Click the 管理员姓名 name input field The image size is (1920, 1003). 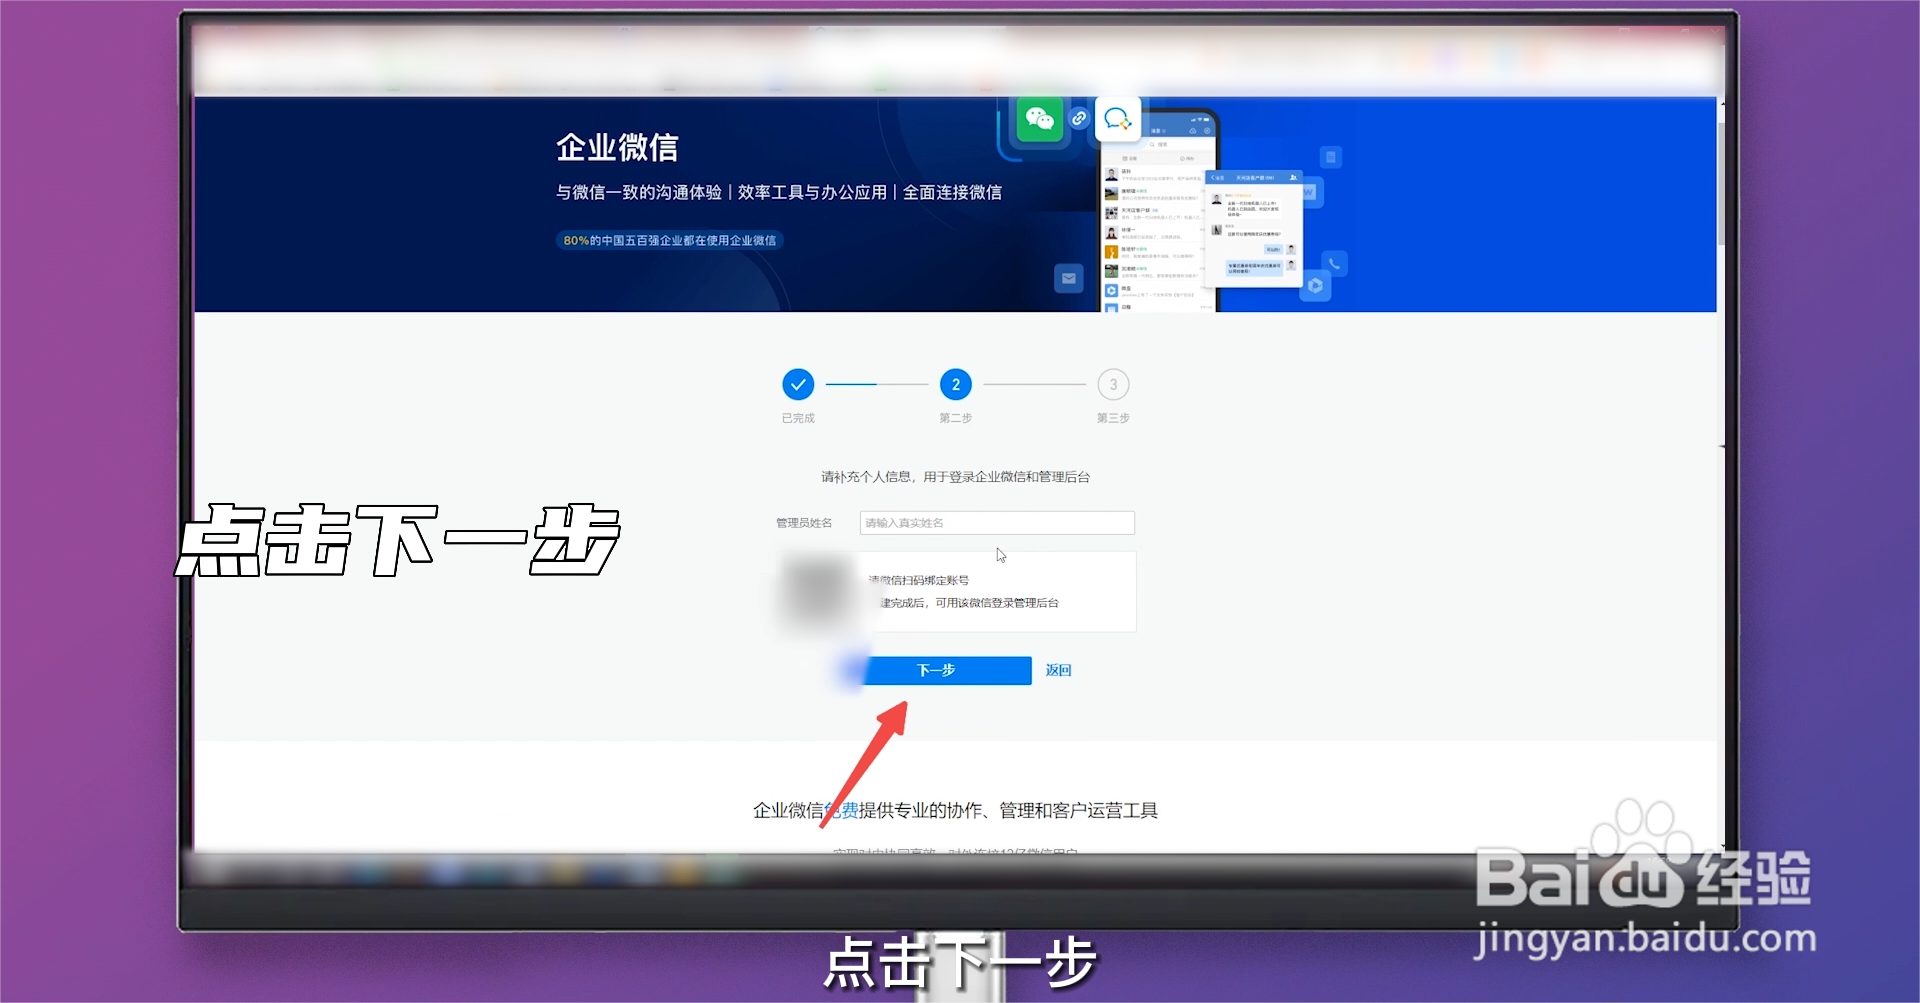tap(995, 522)
